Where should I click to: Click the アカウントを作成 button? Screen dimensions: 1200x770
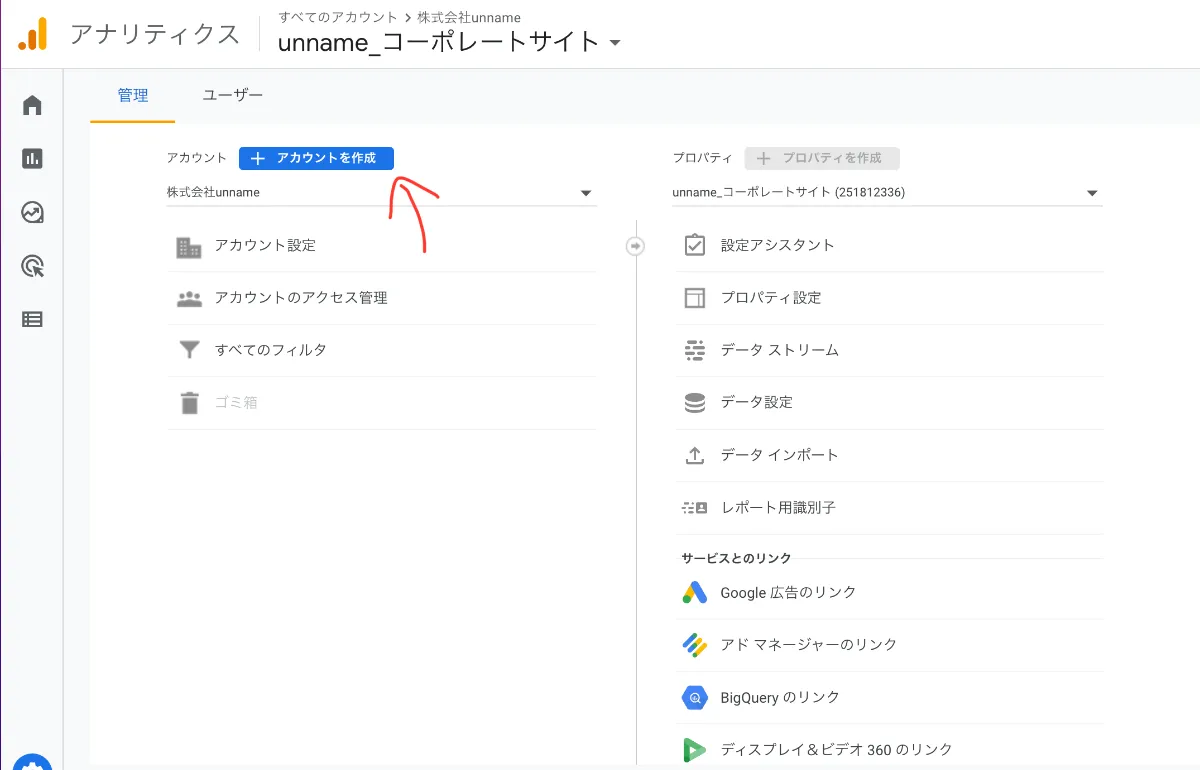tap(316, 158)
